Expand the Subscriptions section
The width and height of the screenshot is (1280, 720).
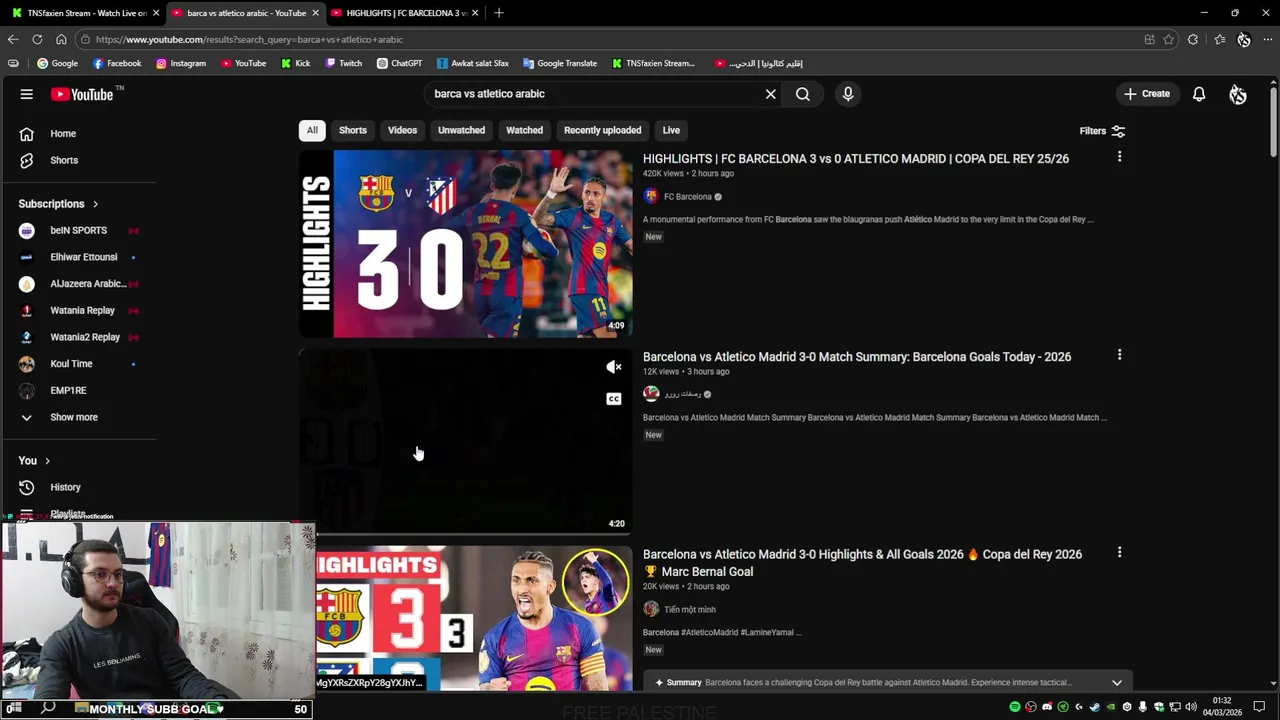coord(58,204)
